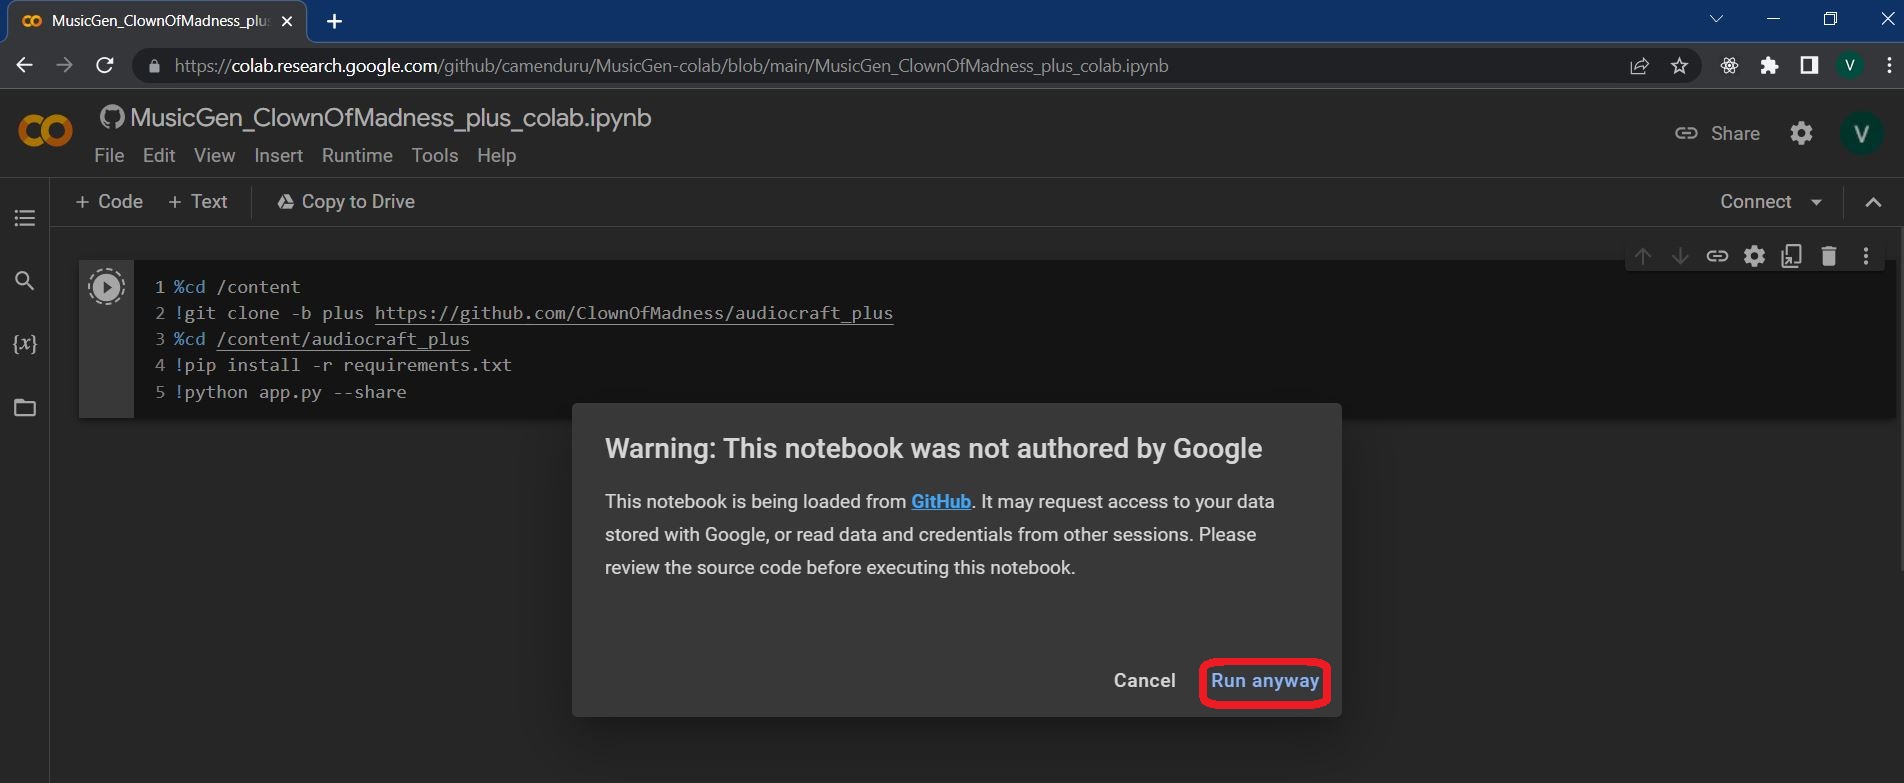Select the MusicGen_ClownOfMadness browser tab
1904x783 pixels.
(155, 21)
